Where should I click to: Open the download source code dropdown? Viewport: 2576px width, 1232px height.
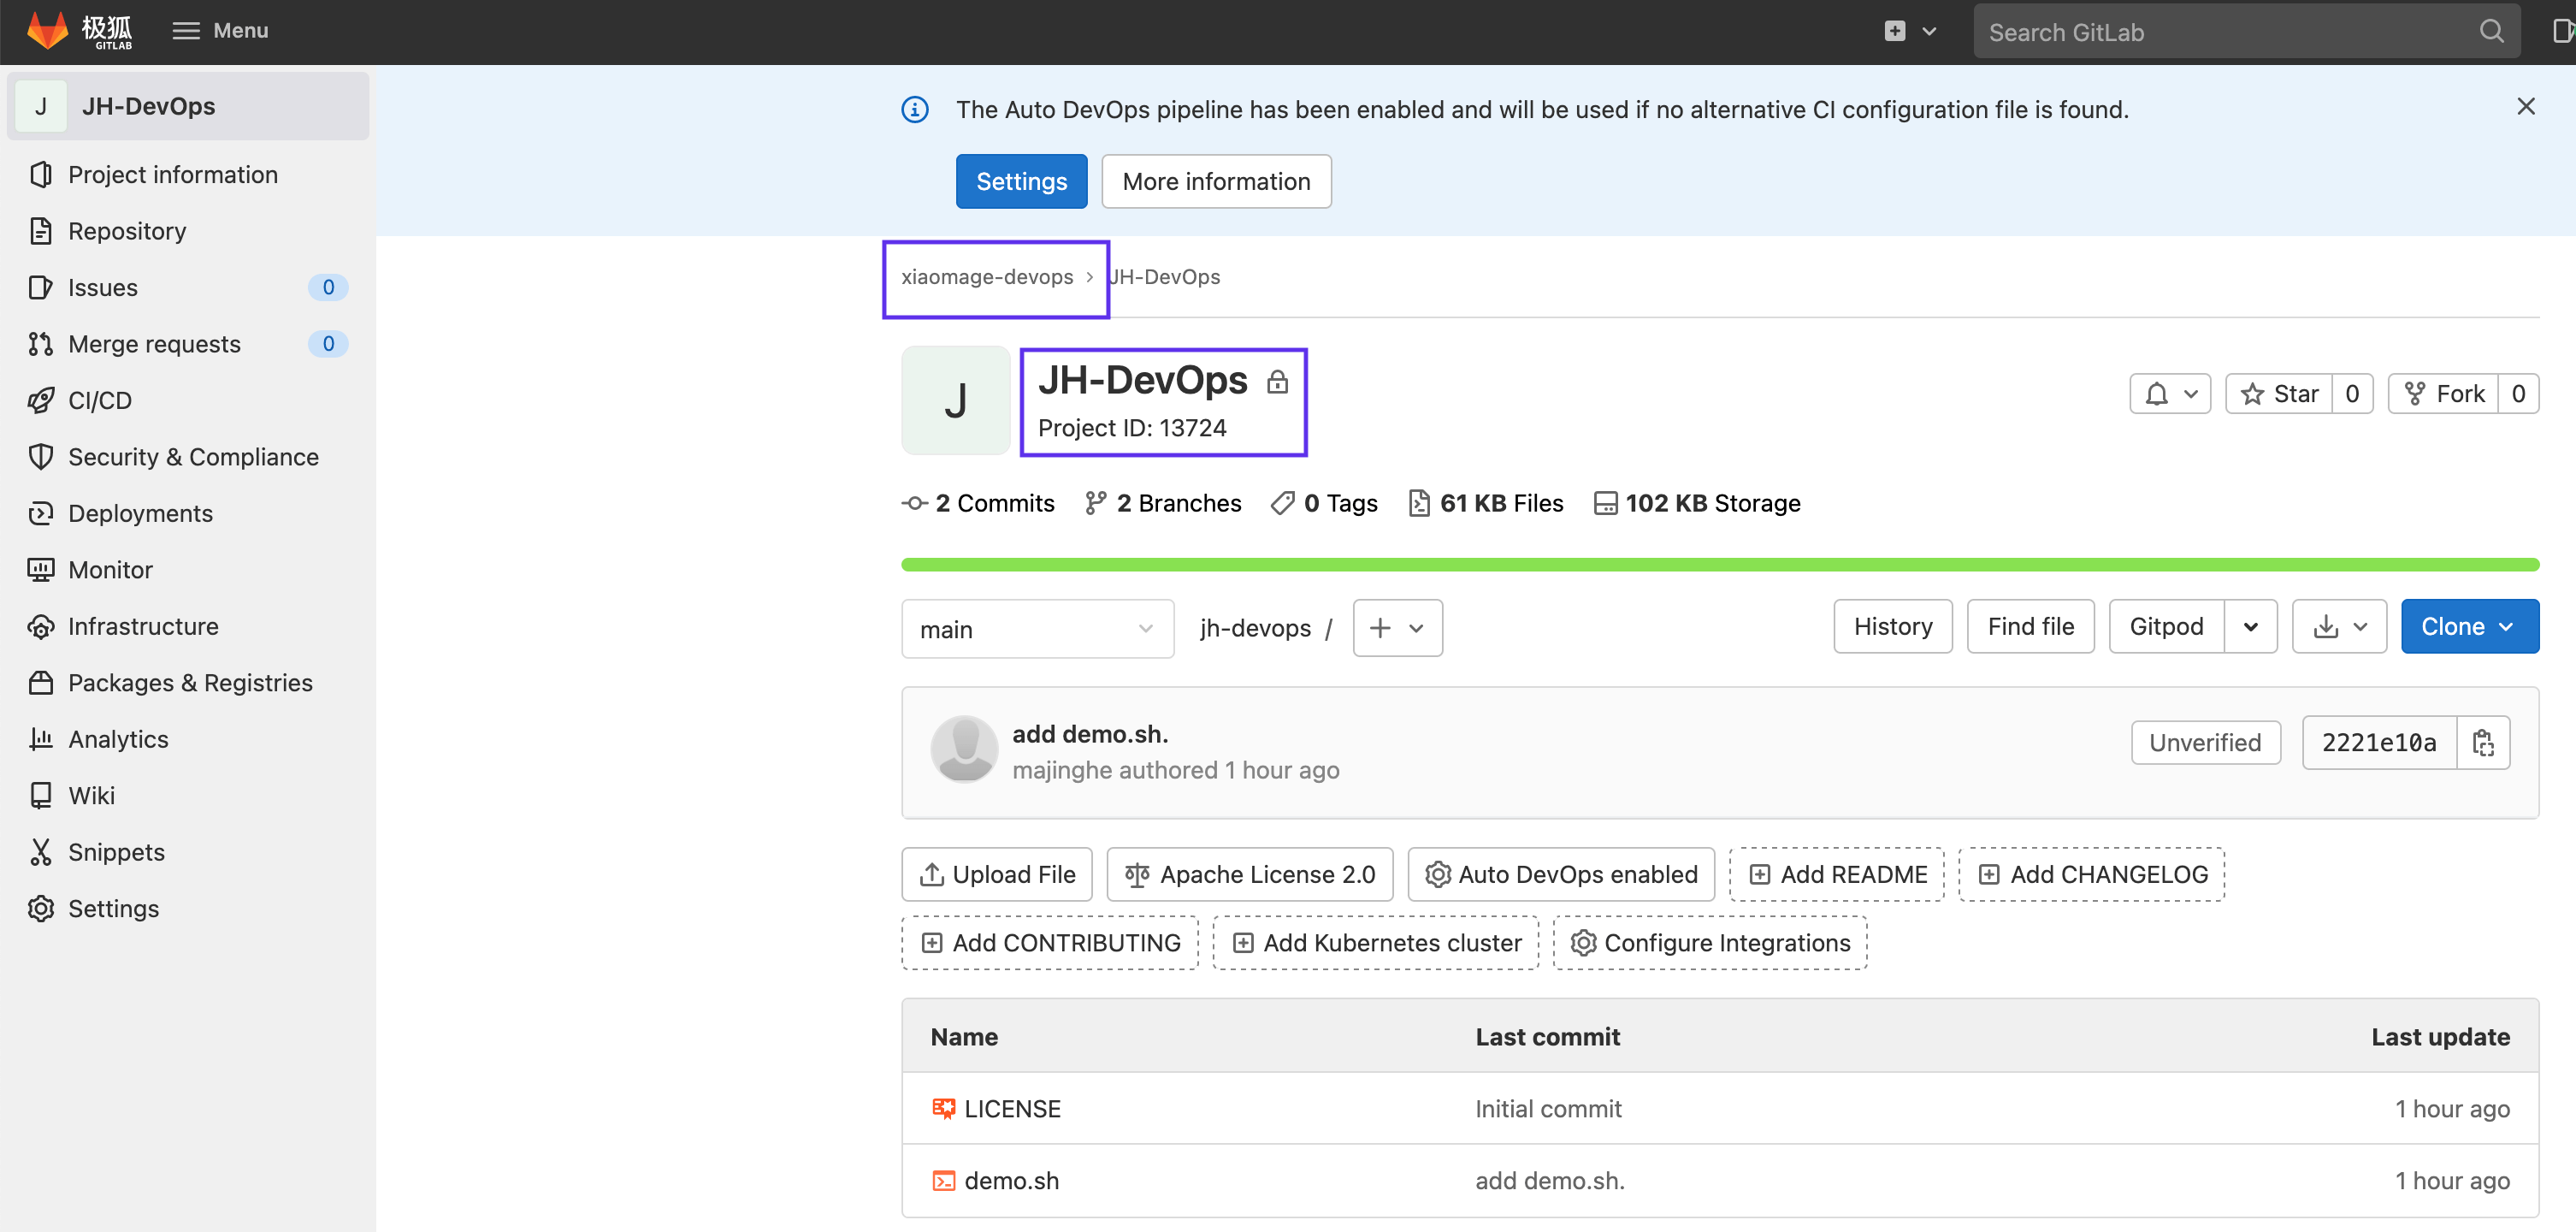2339,627
